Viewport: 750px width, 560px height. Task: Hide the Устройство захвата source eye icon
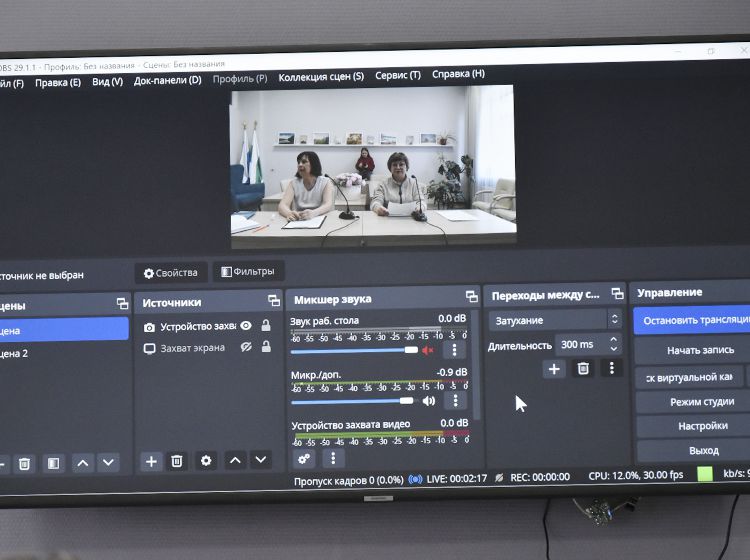point(245,326)
